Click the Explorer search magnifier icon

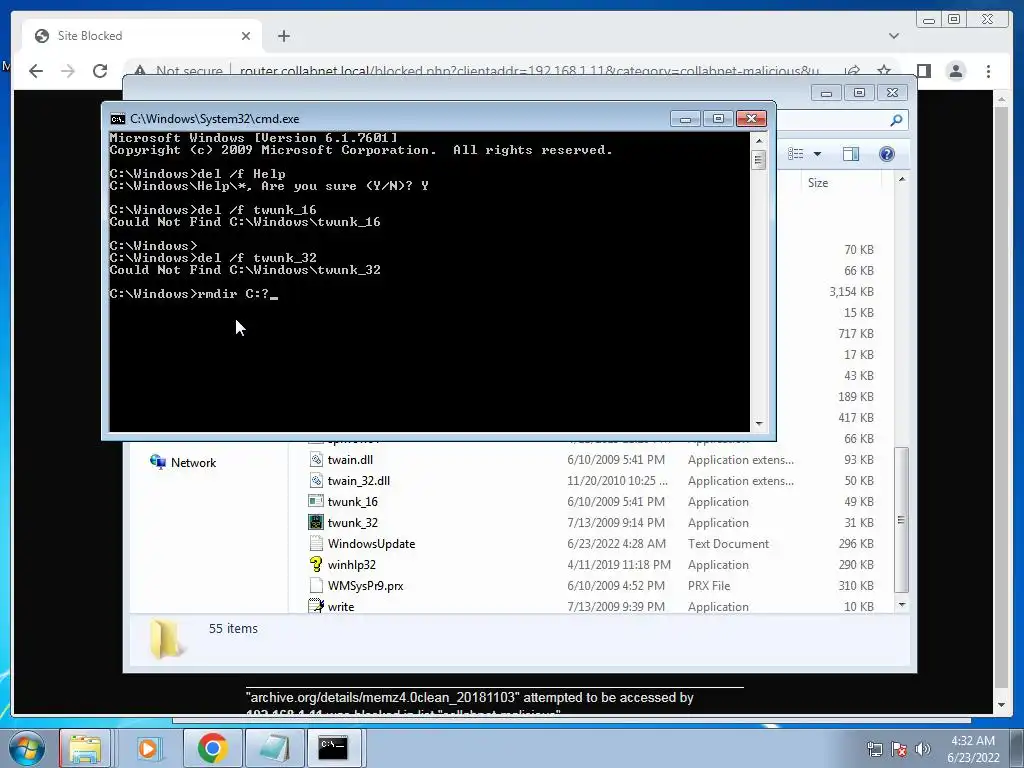896,120
